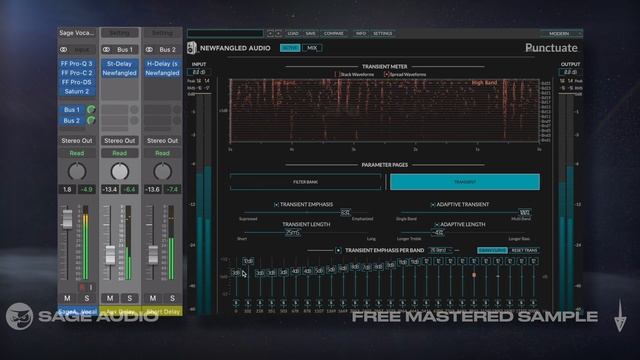Open the H-Delay plugin slot on Bus 2

[162, 64]
